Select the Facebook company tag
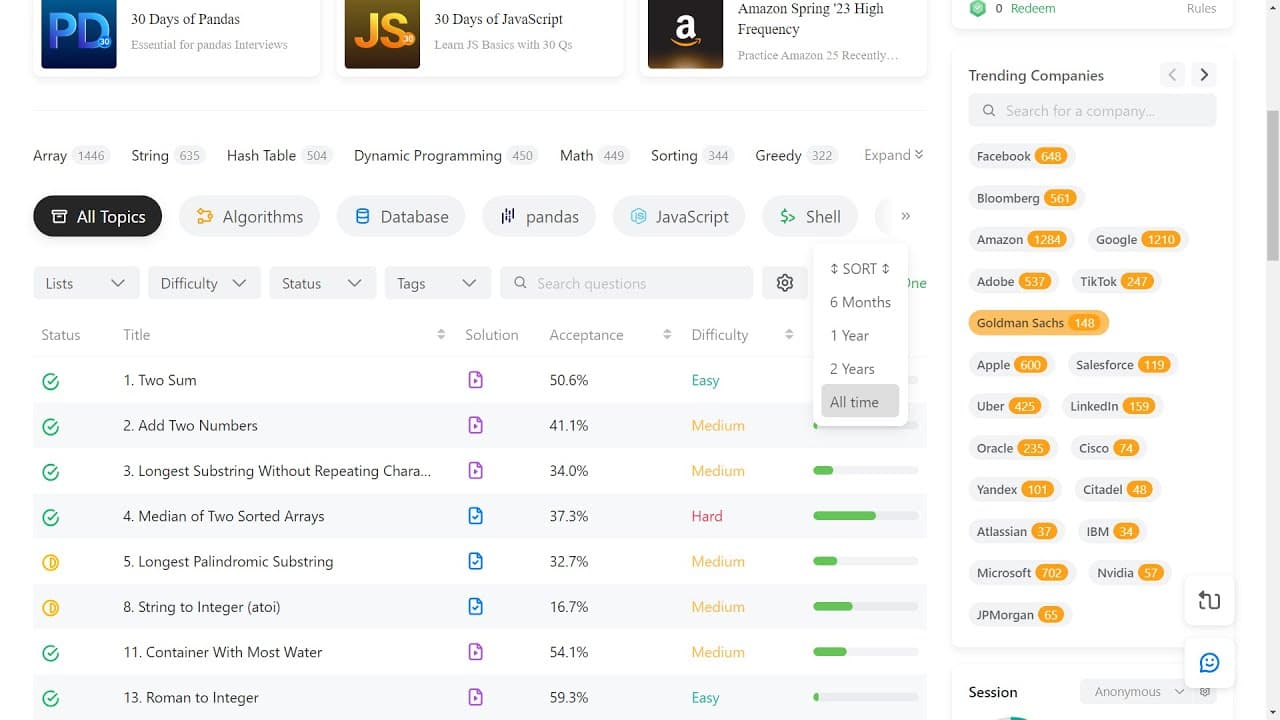 point(1020,156)
